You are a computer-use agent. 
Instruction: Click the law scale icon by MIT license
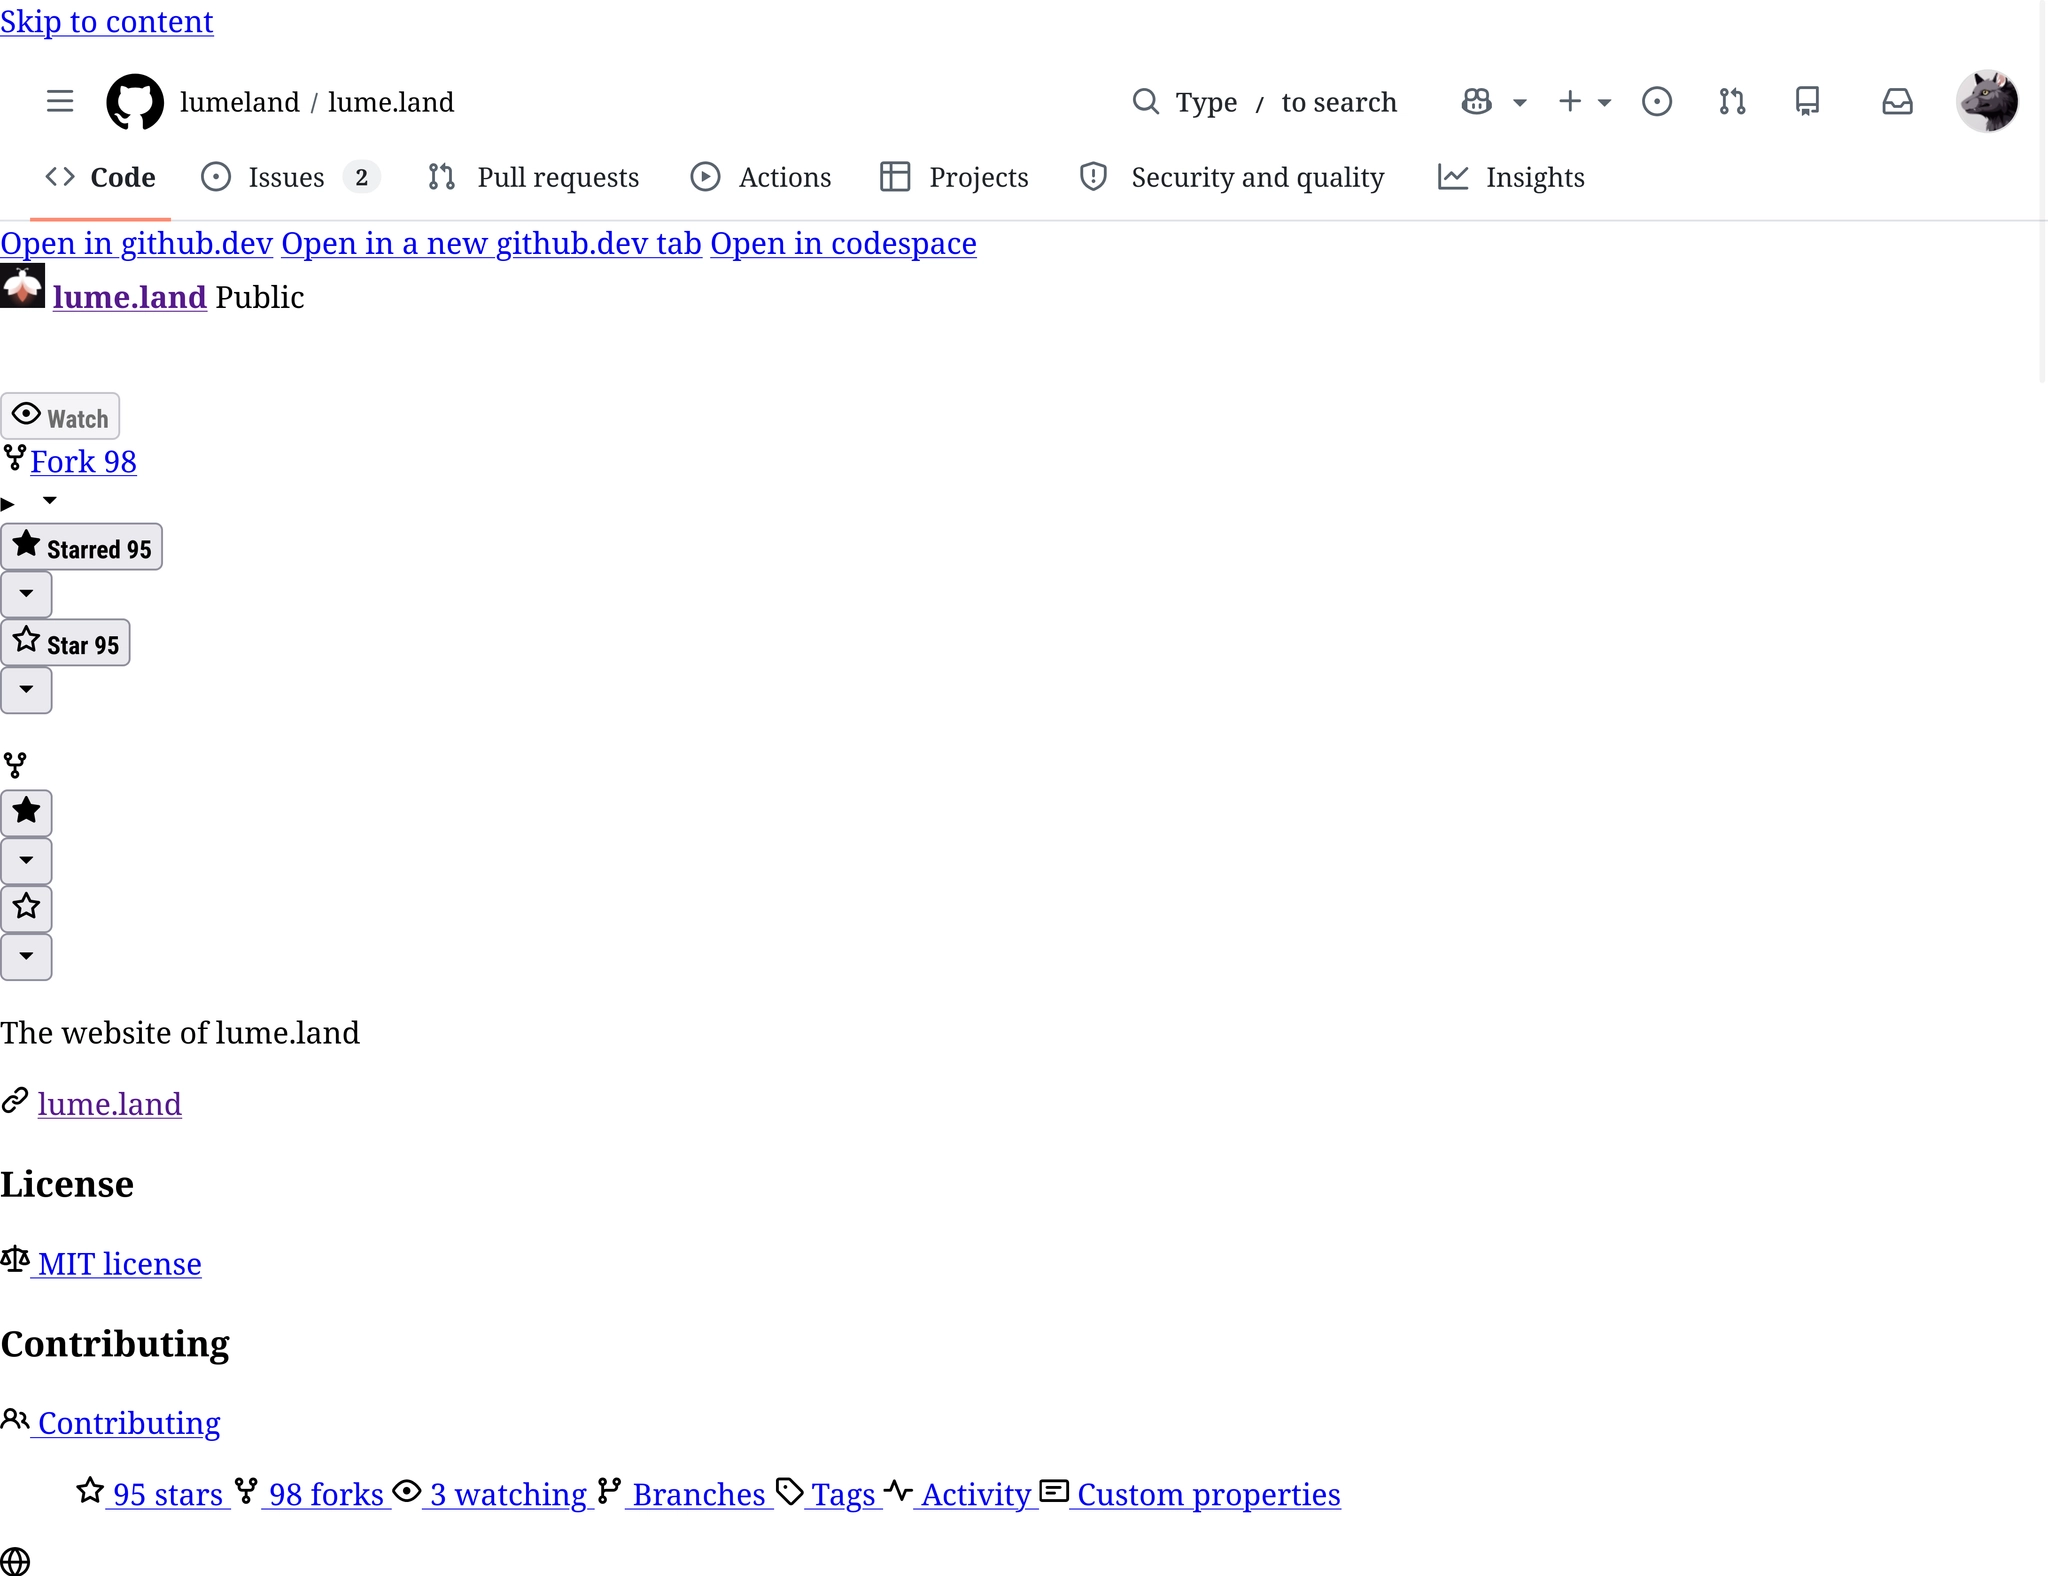pos(14,1259)
